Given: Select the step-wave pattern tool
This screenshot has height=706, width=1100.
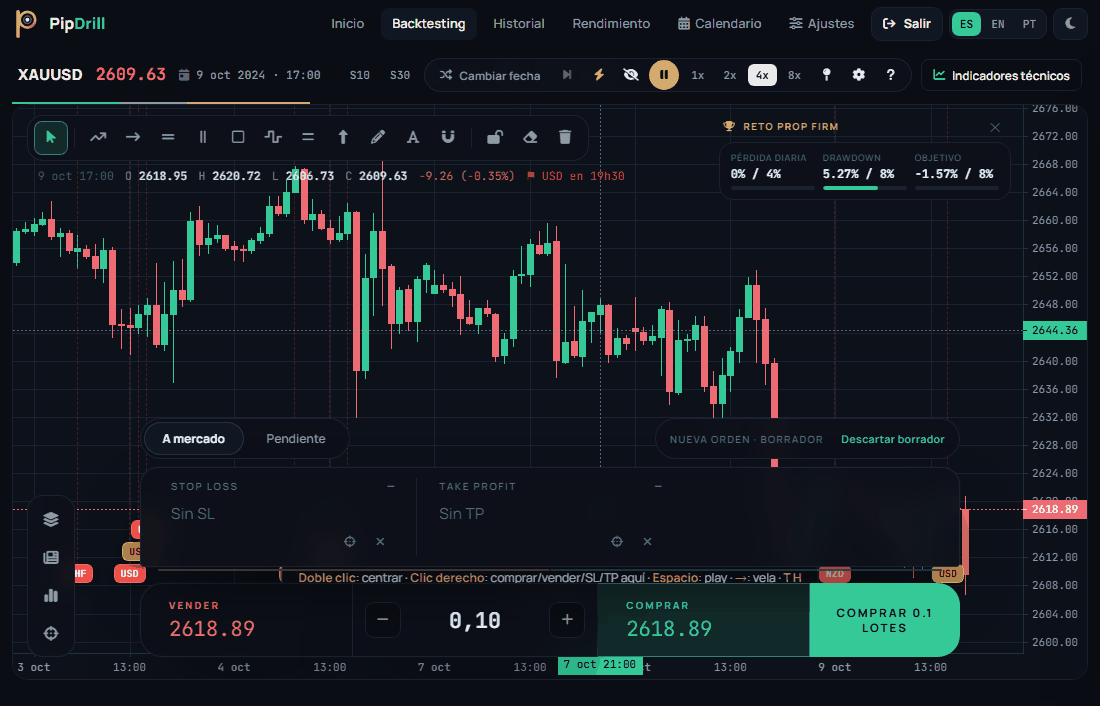Looking at the screenshot, I should [273, 138].
